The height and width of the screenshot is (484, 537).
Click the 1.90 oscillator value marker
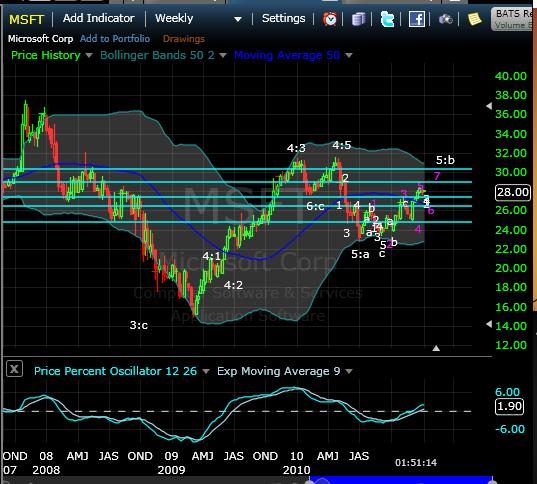coord(510,406)
